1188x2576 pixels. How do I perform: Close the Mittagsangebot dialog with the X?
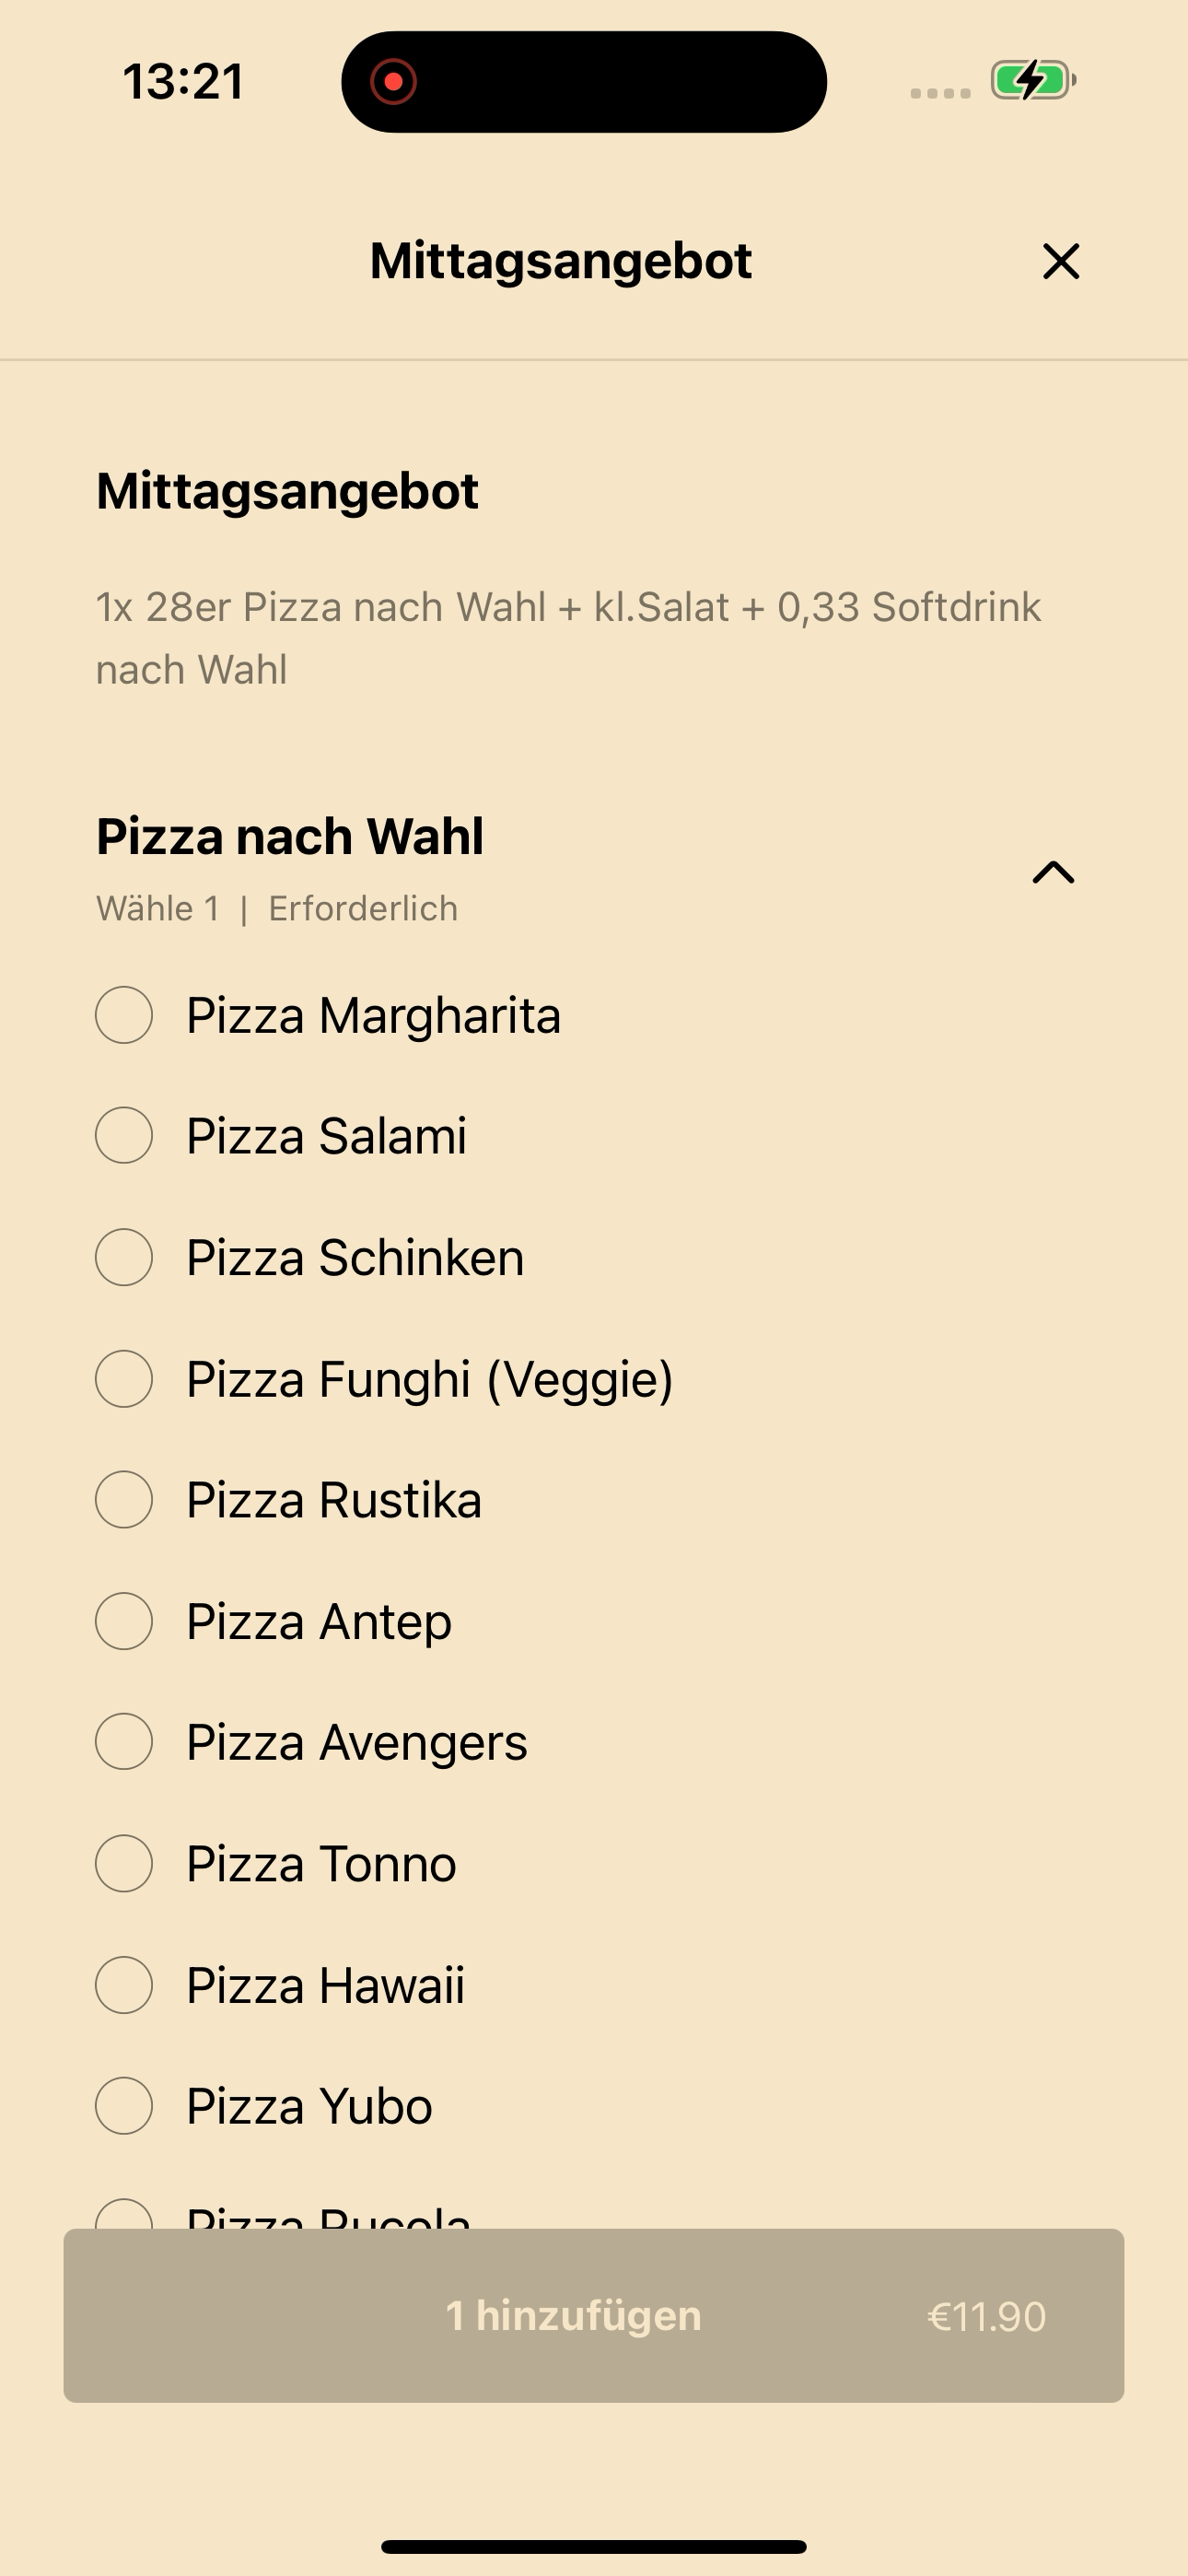(x=1061, y=261)
